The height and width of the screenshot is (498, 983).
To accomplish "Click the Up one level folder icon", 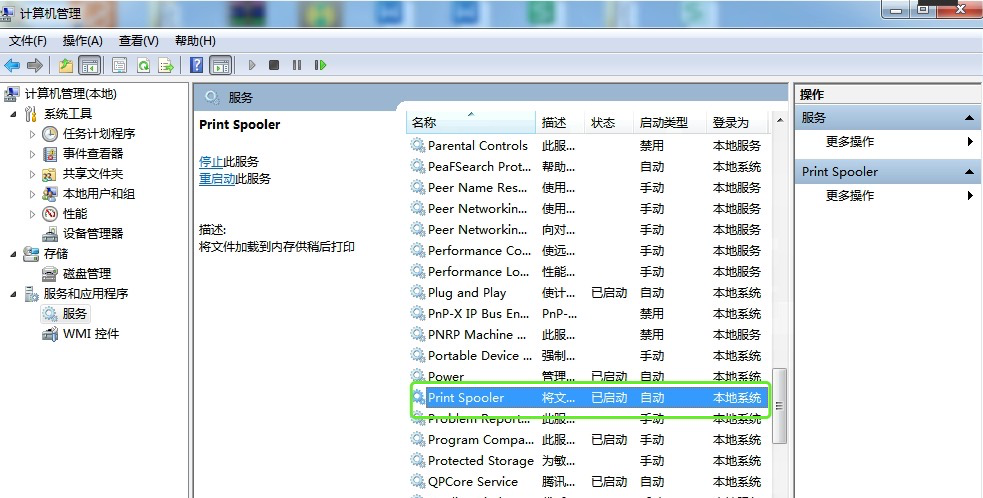I will (x=66, y=65).
